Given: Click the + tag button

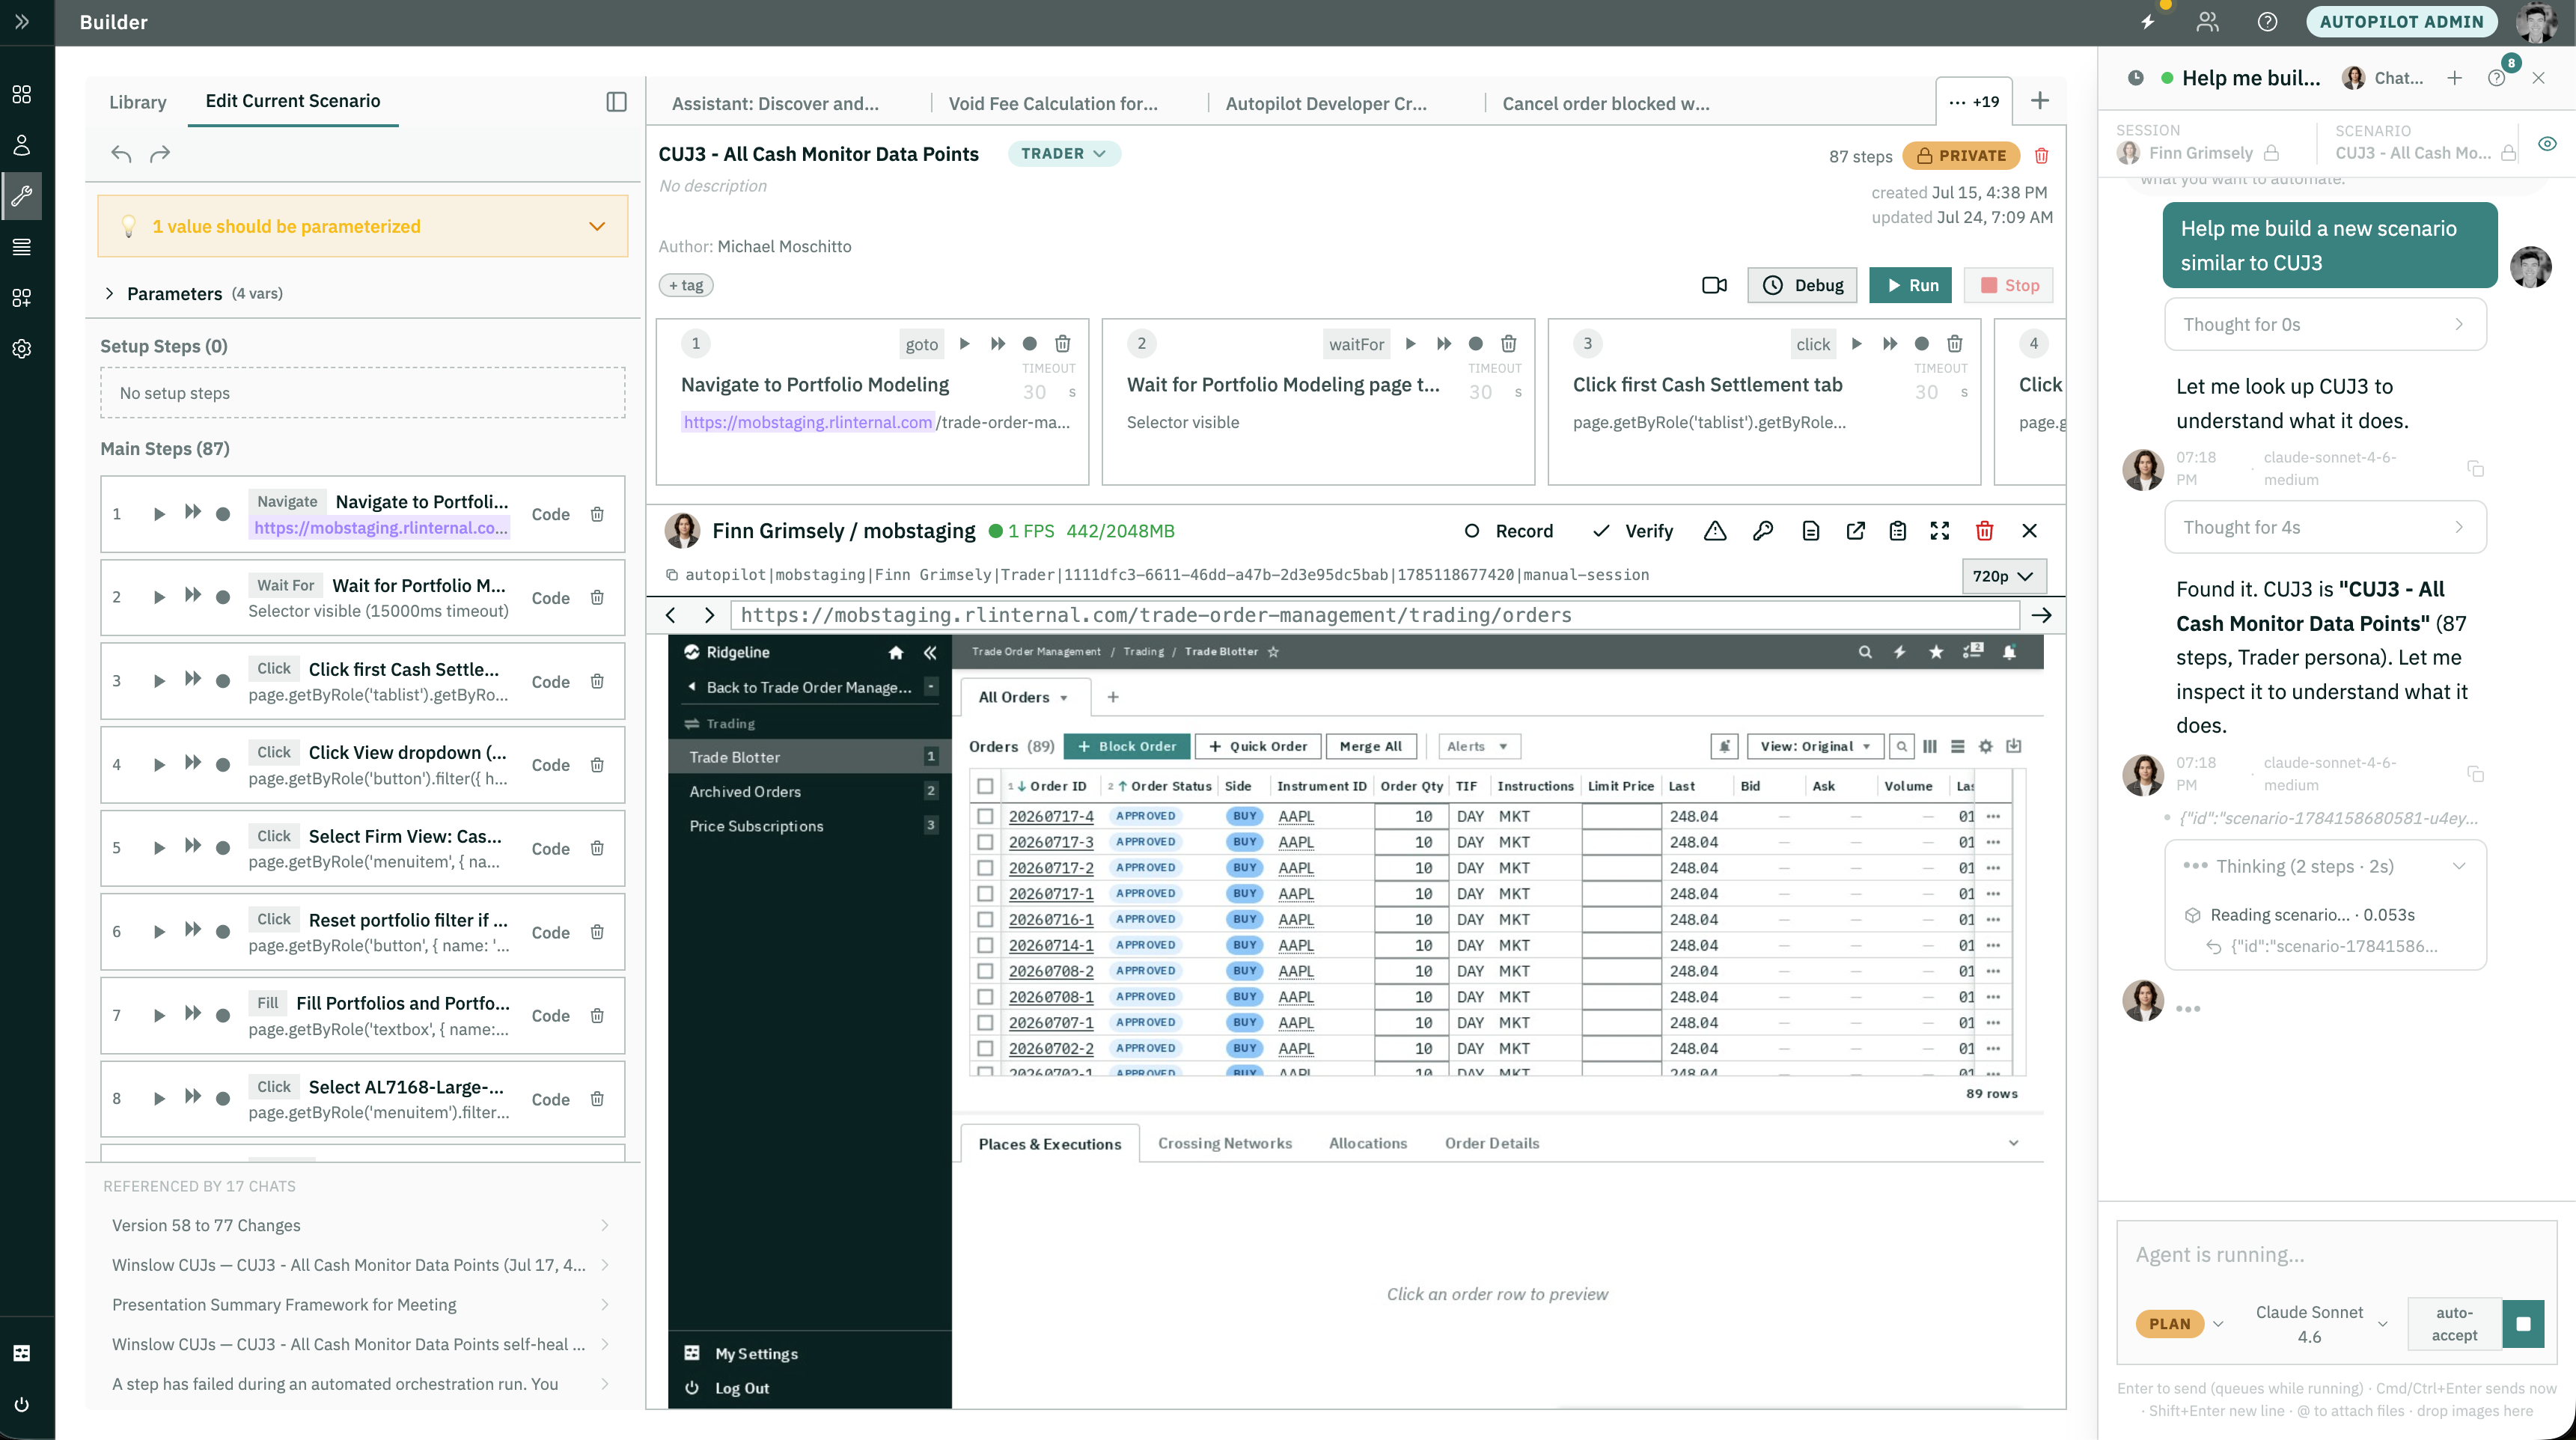Looking at the screenshot, I should pyautogui.click(x=686, y=285).
